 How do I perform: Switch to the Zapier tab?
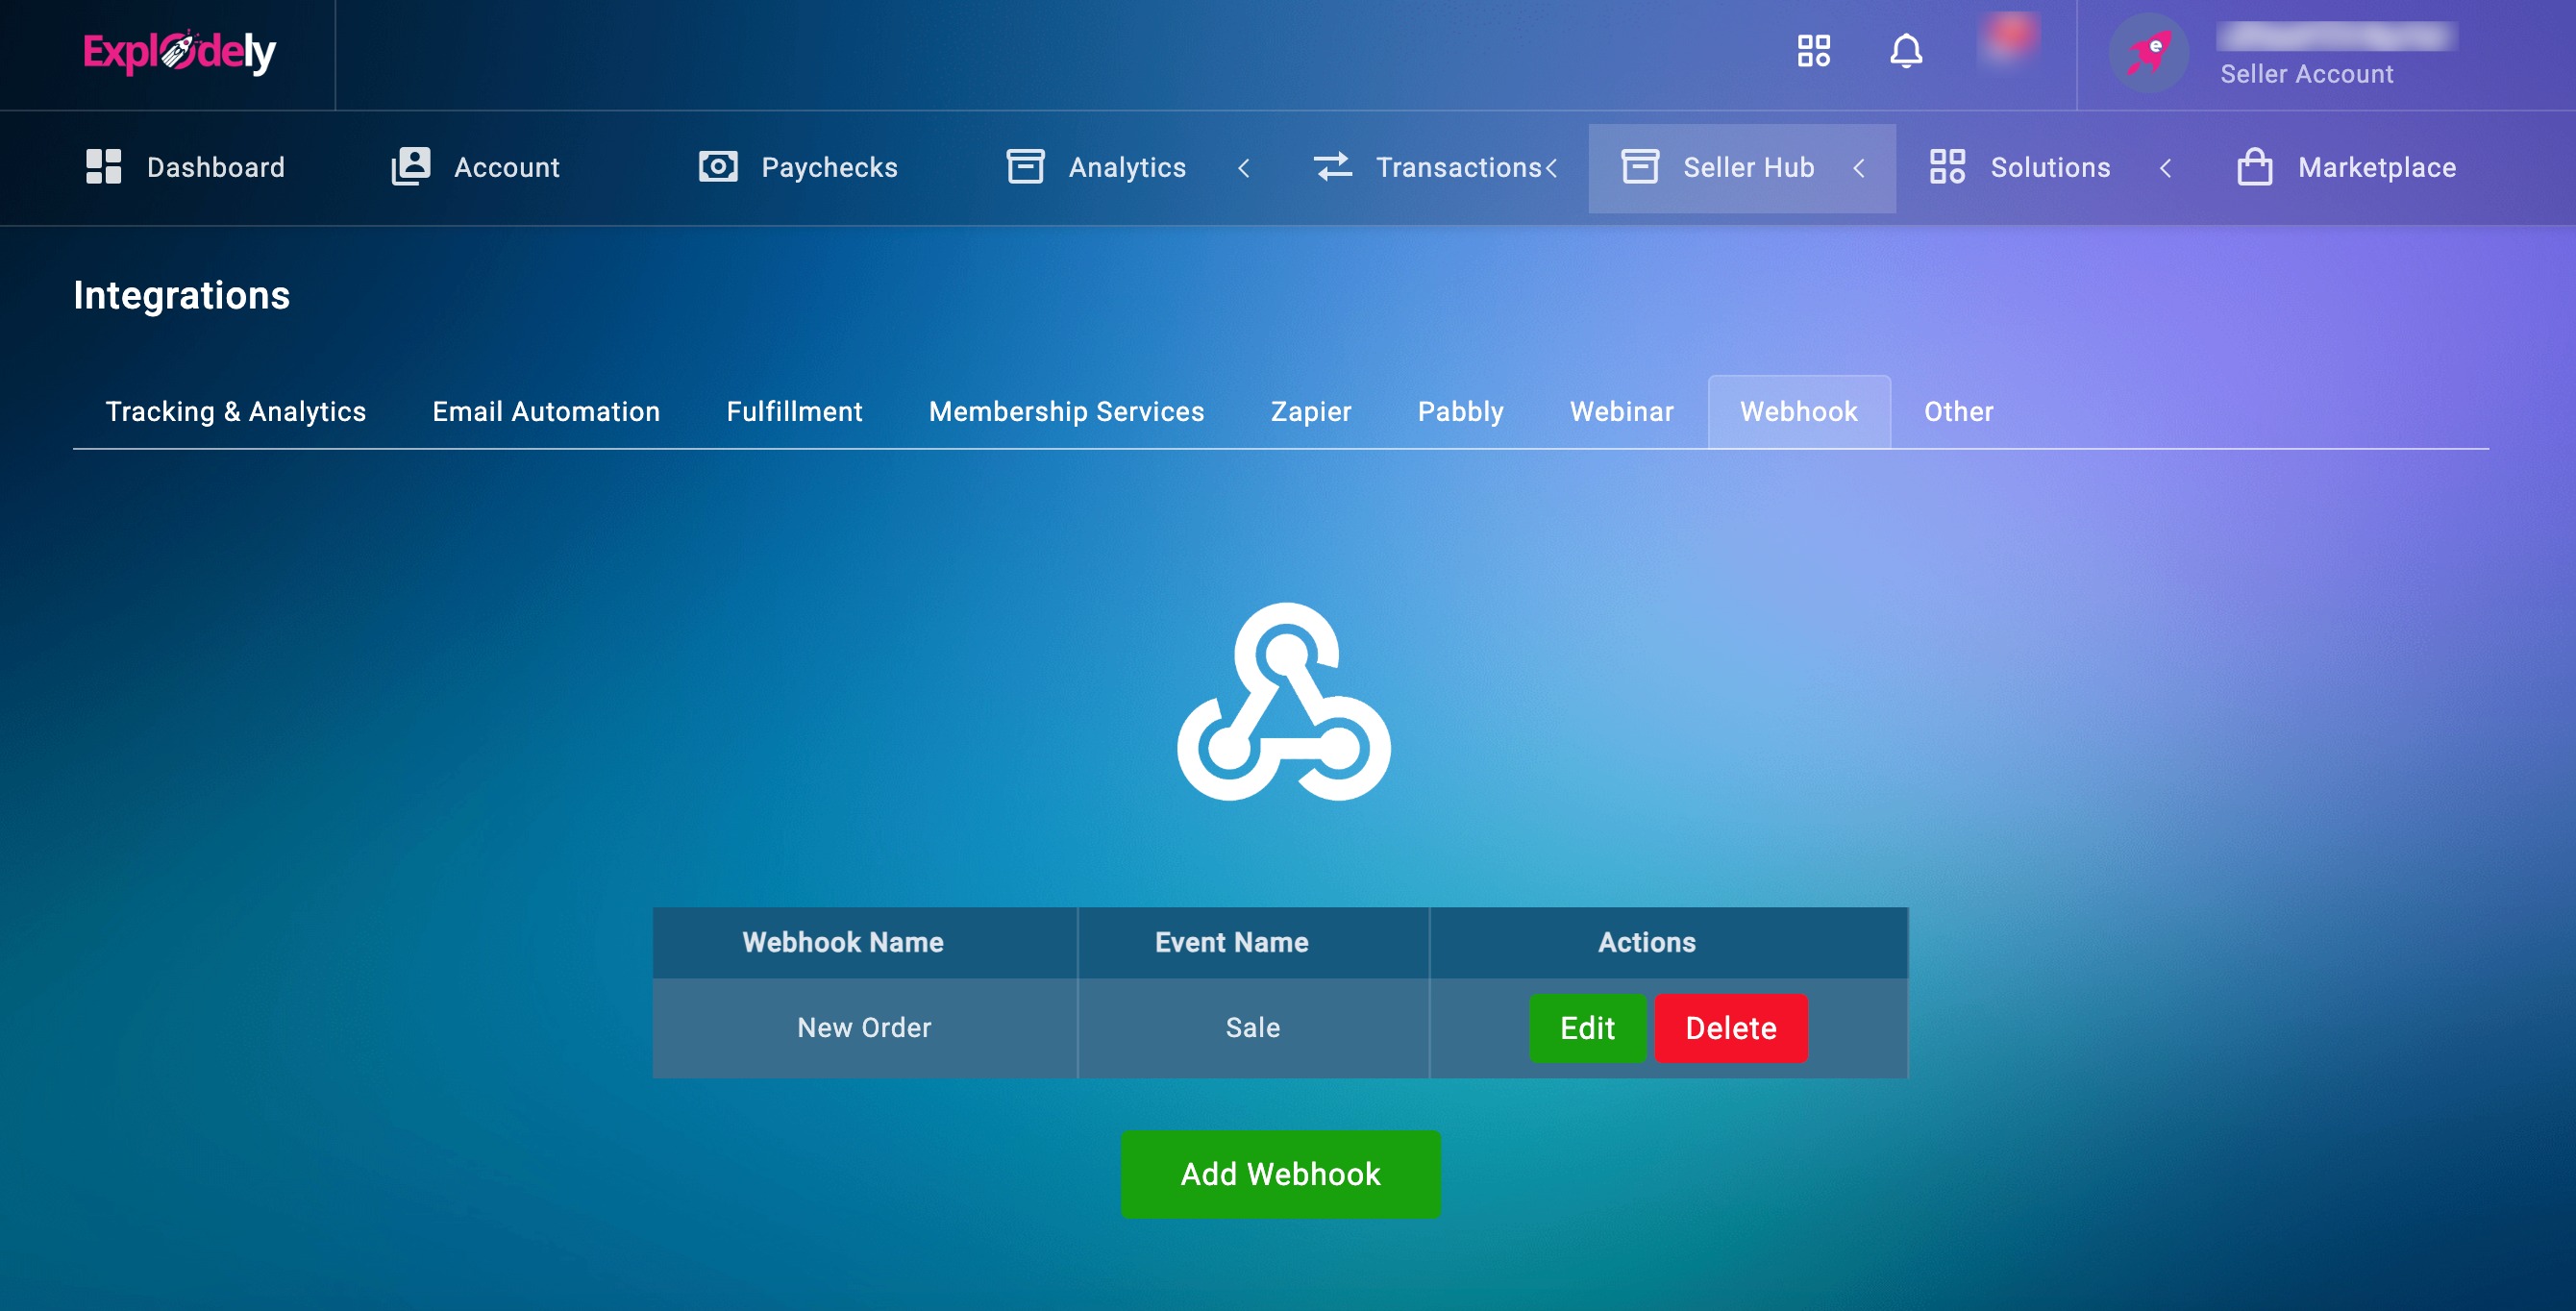pyautogui.click(x=1310, y=412)
